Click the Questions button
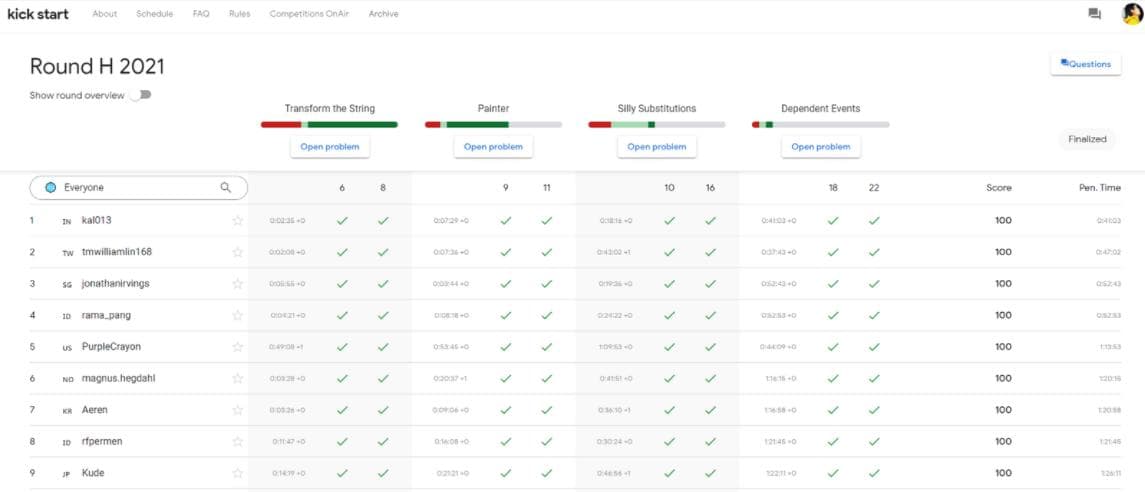This screenshot has height=492, width=1145. pos(1085,64)
